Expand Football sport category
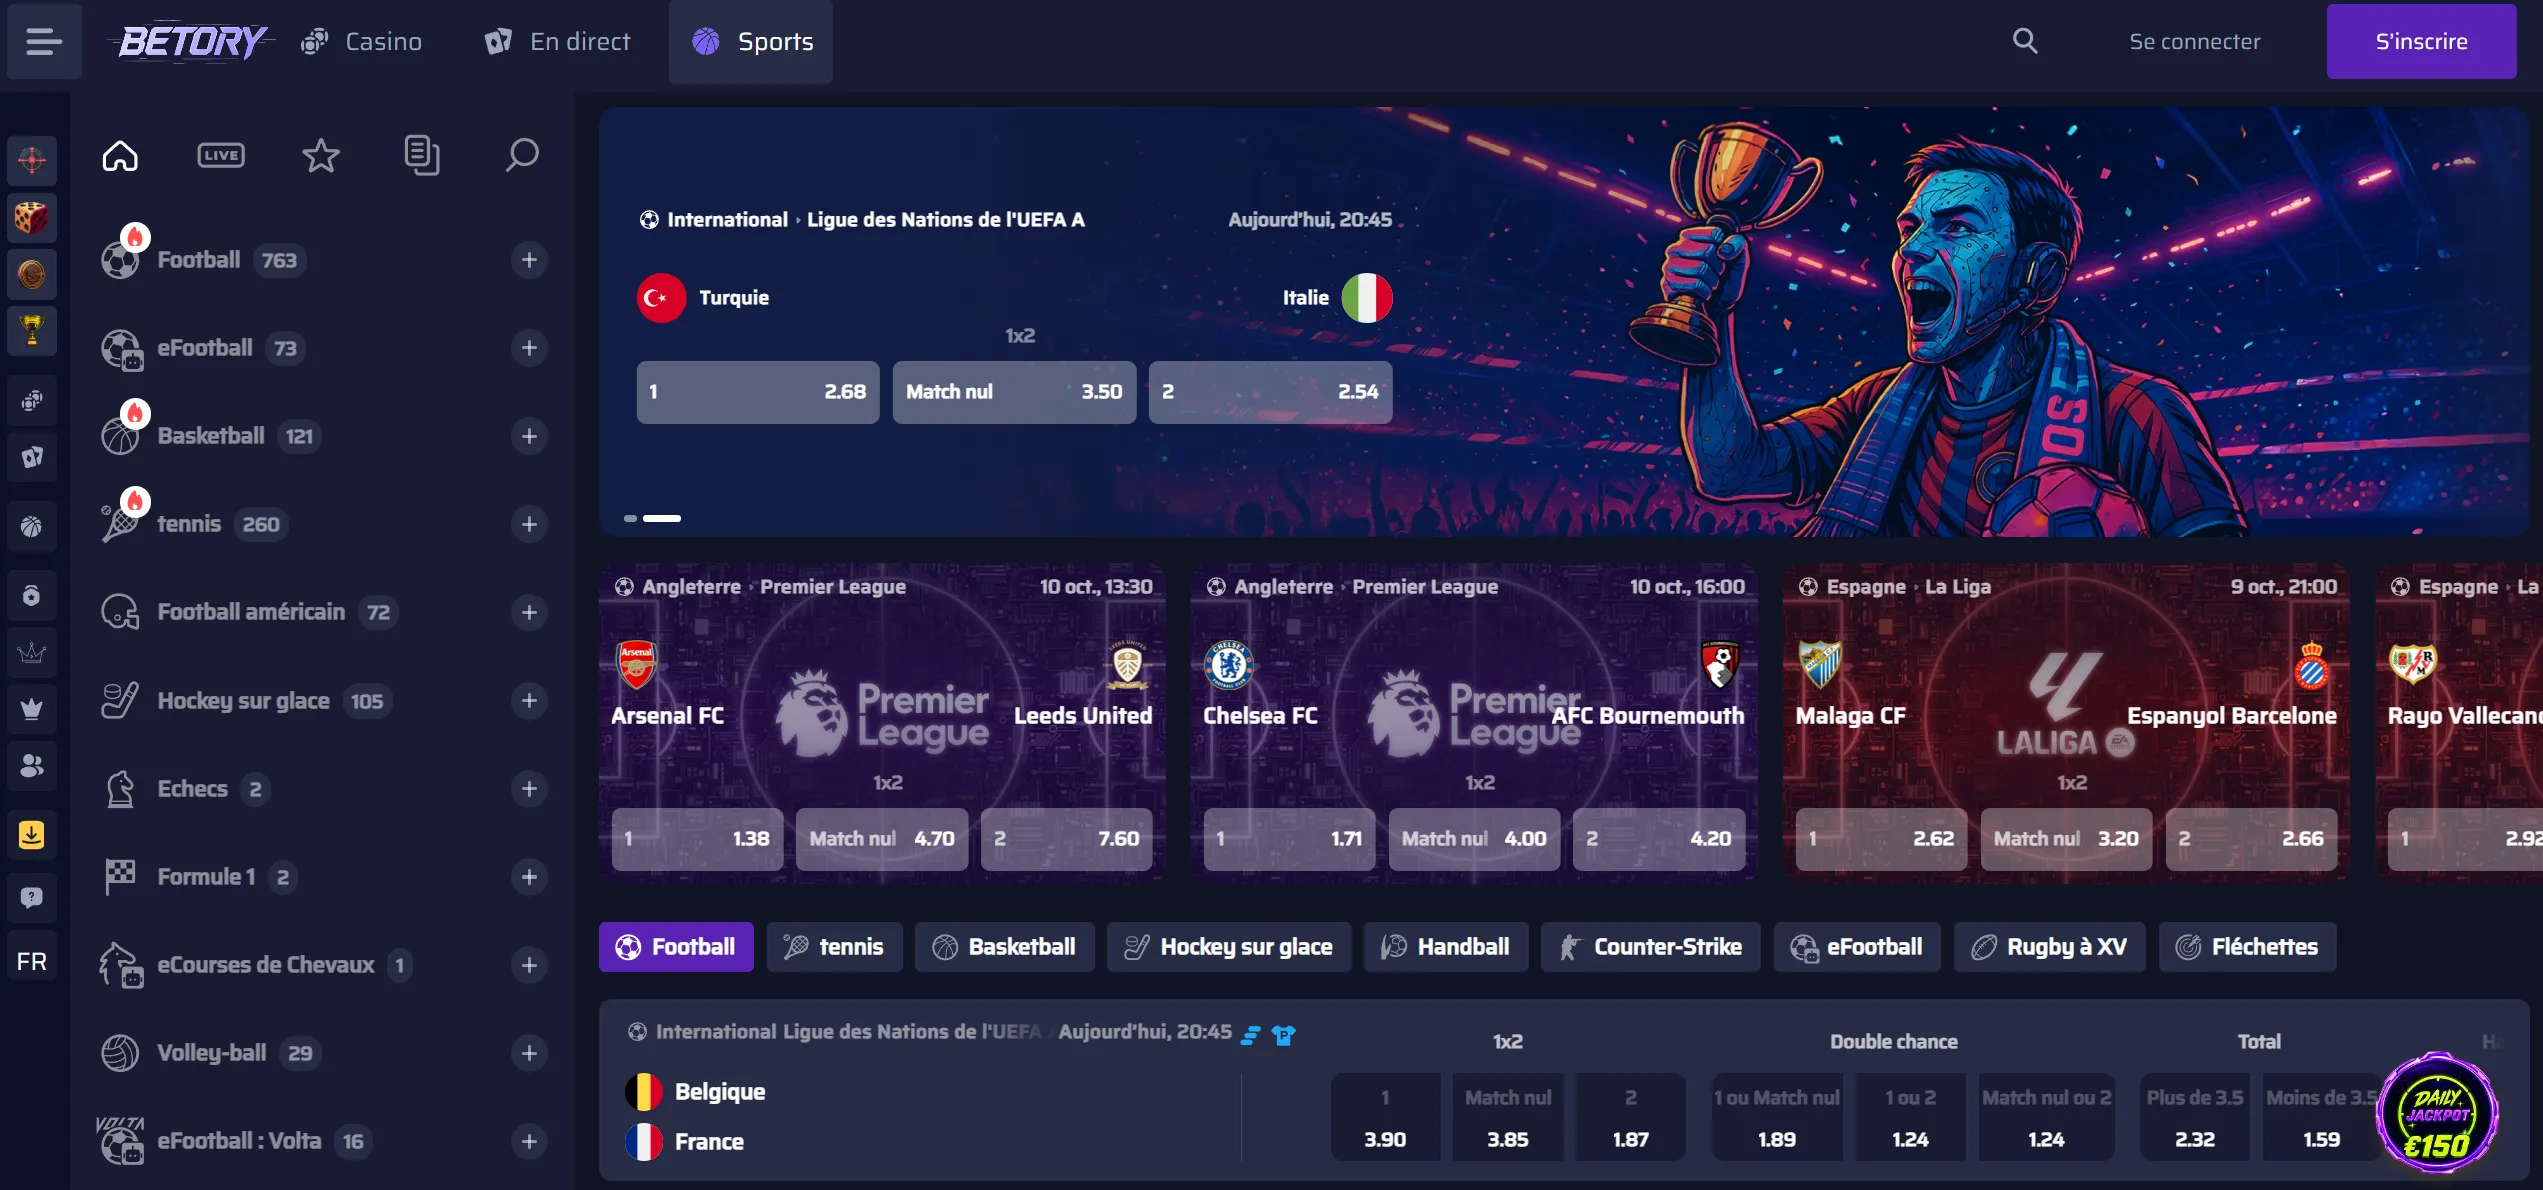The width and height of the screenshot is (2543, 1190). pyautogui.click(x=529, y=260)
